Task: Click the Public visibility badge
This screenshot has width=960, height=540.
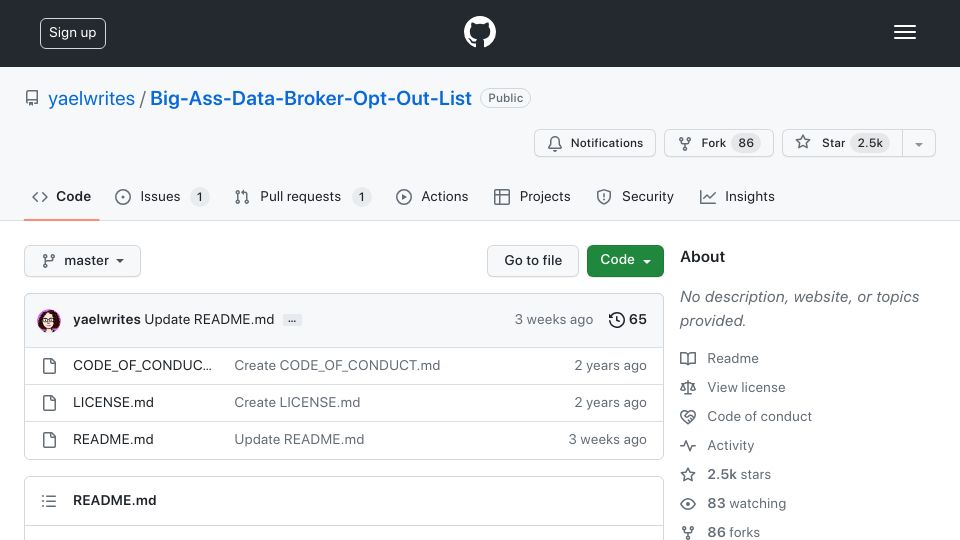Action: click(x=505, y=98)
